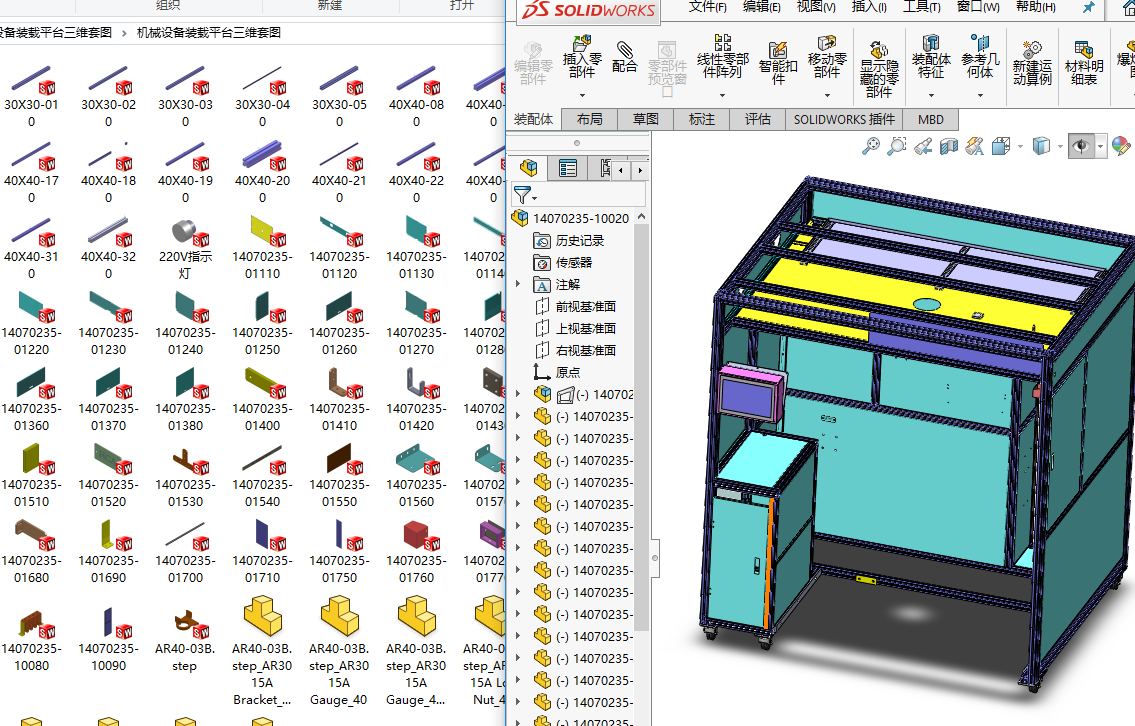Click the Edit Appearance color ball
The width and height of the screenshot is (1135, 726).
coord(1120,146)
